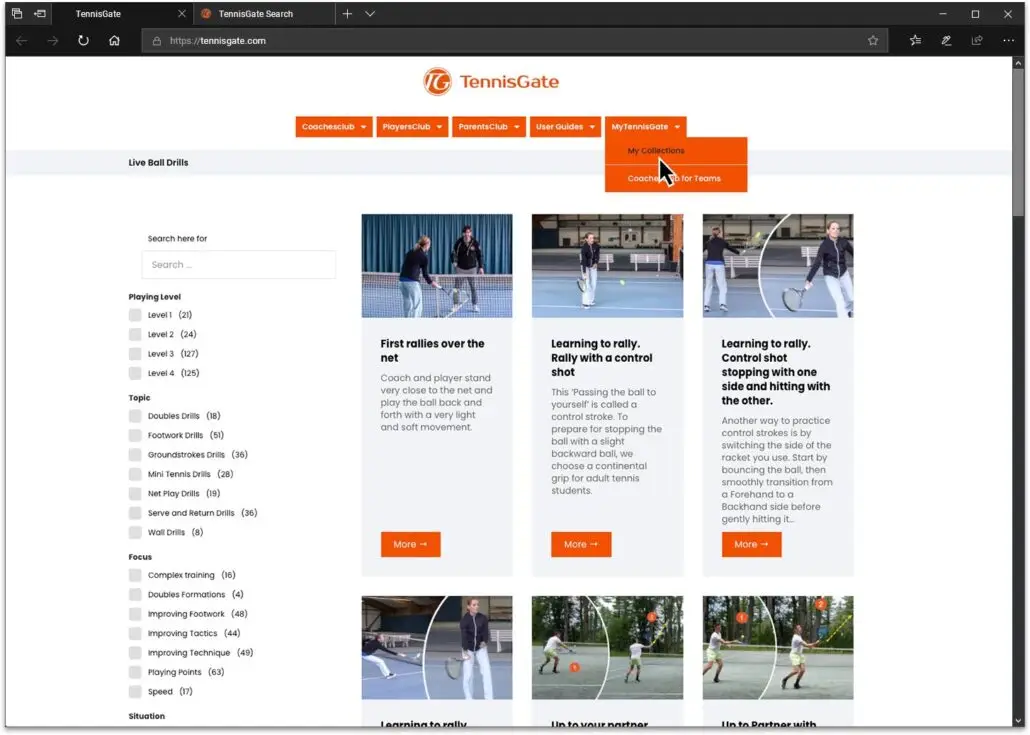Viewport: 1030px width, 735px height.
Task: Open the browser settings ellipsis menu
Action: pyautogui.click(x=1008, y=41)
